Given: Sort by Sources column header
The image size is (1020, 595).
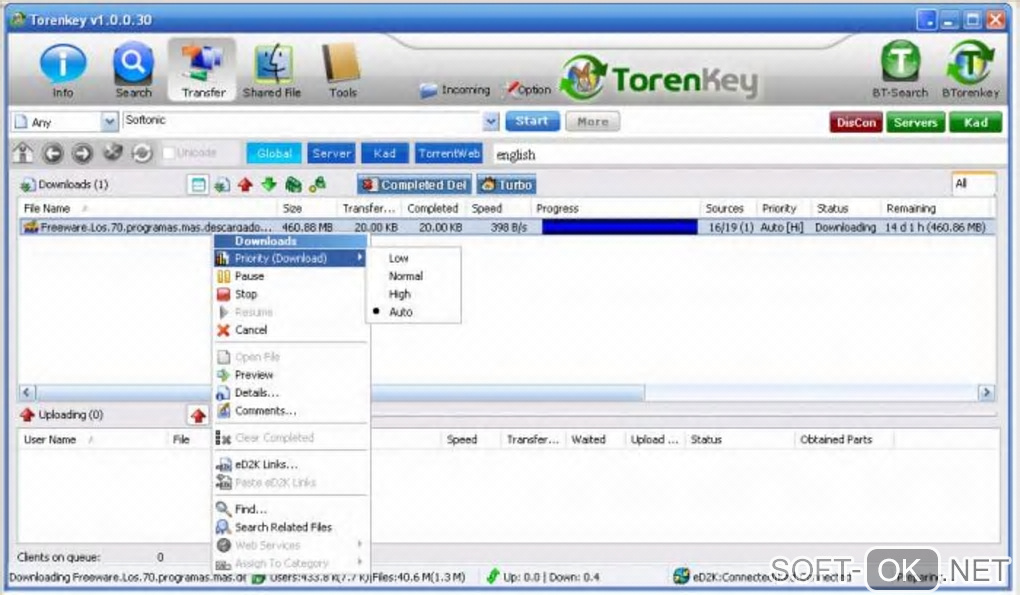Looking at the screenshot, I should [x=727, y=208].
